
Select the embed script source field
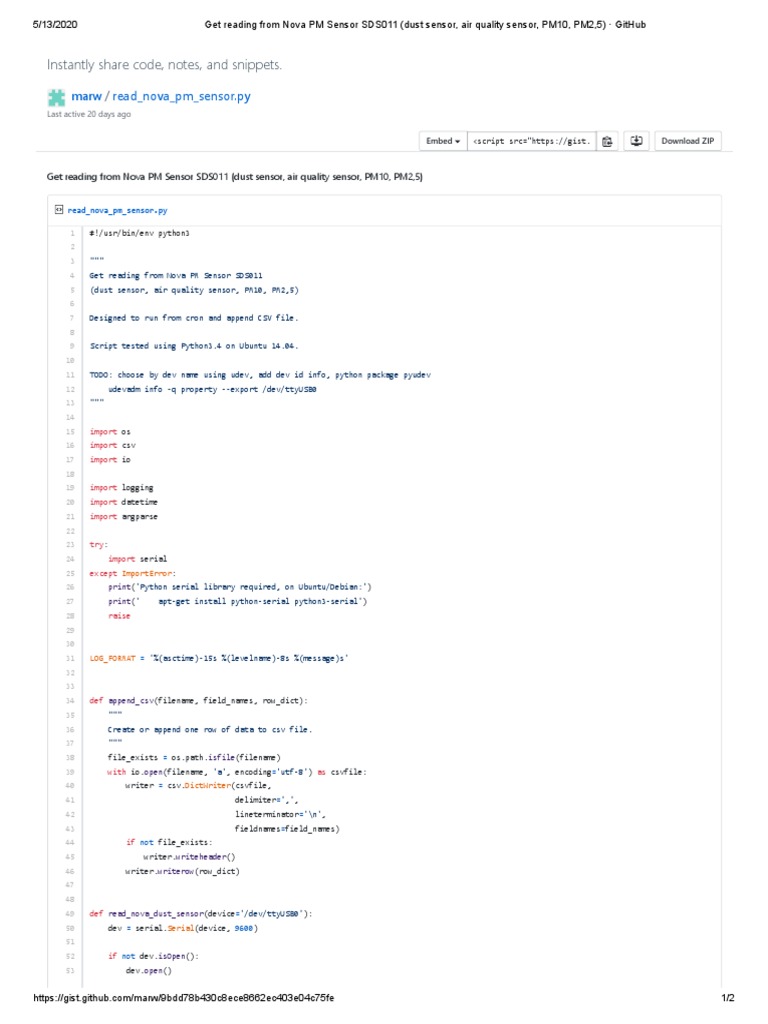tap(532, 141)
